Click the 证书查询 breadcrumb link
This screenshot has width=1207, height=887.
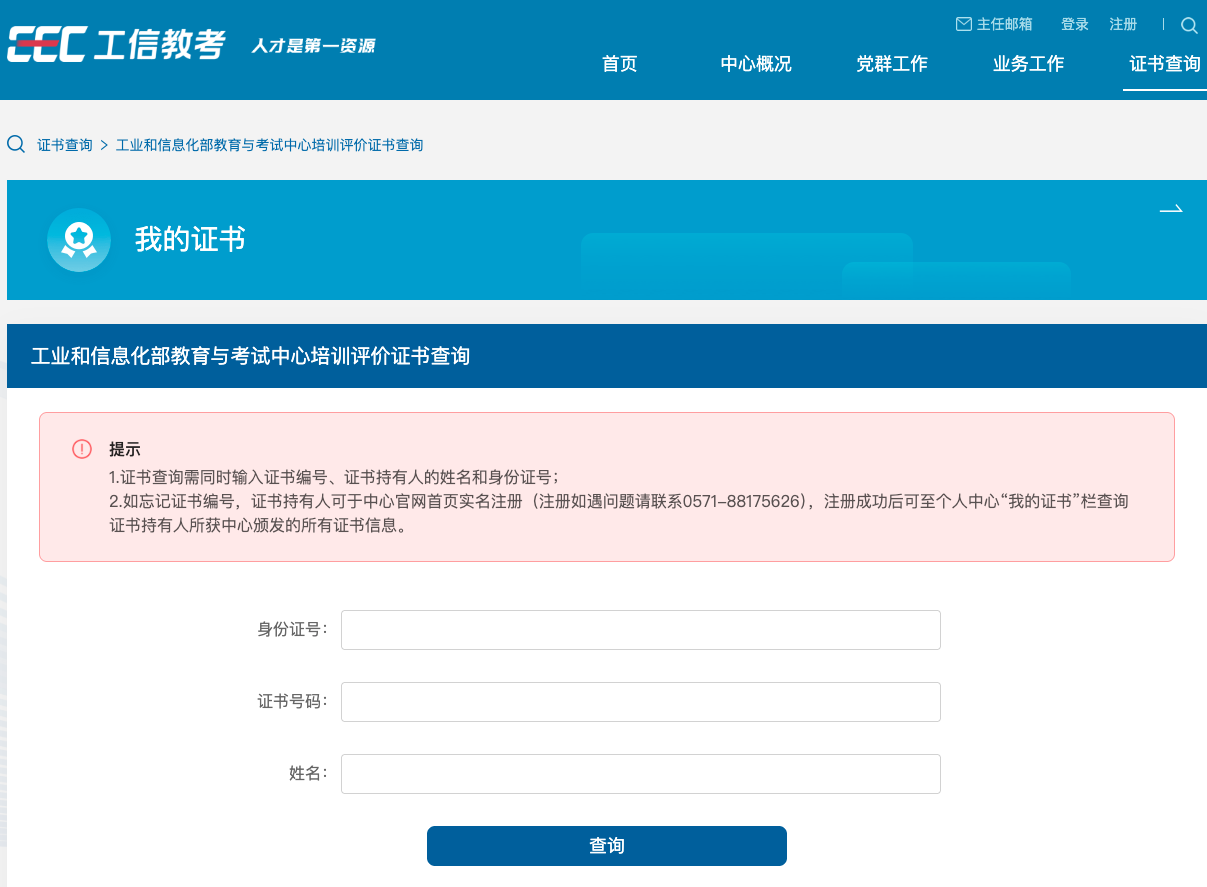pyautogui.click(x=65, y=145)
